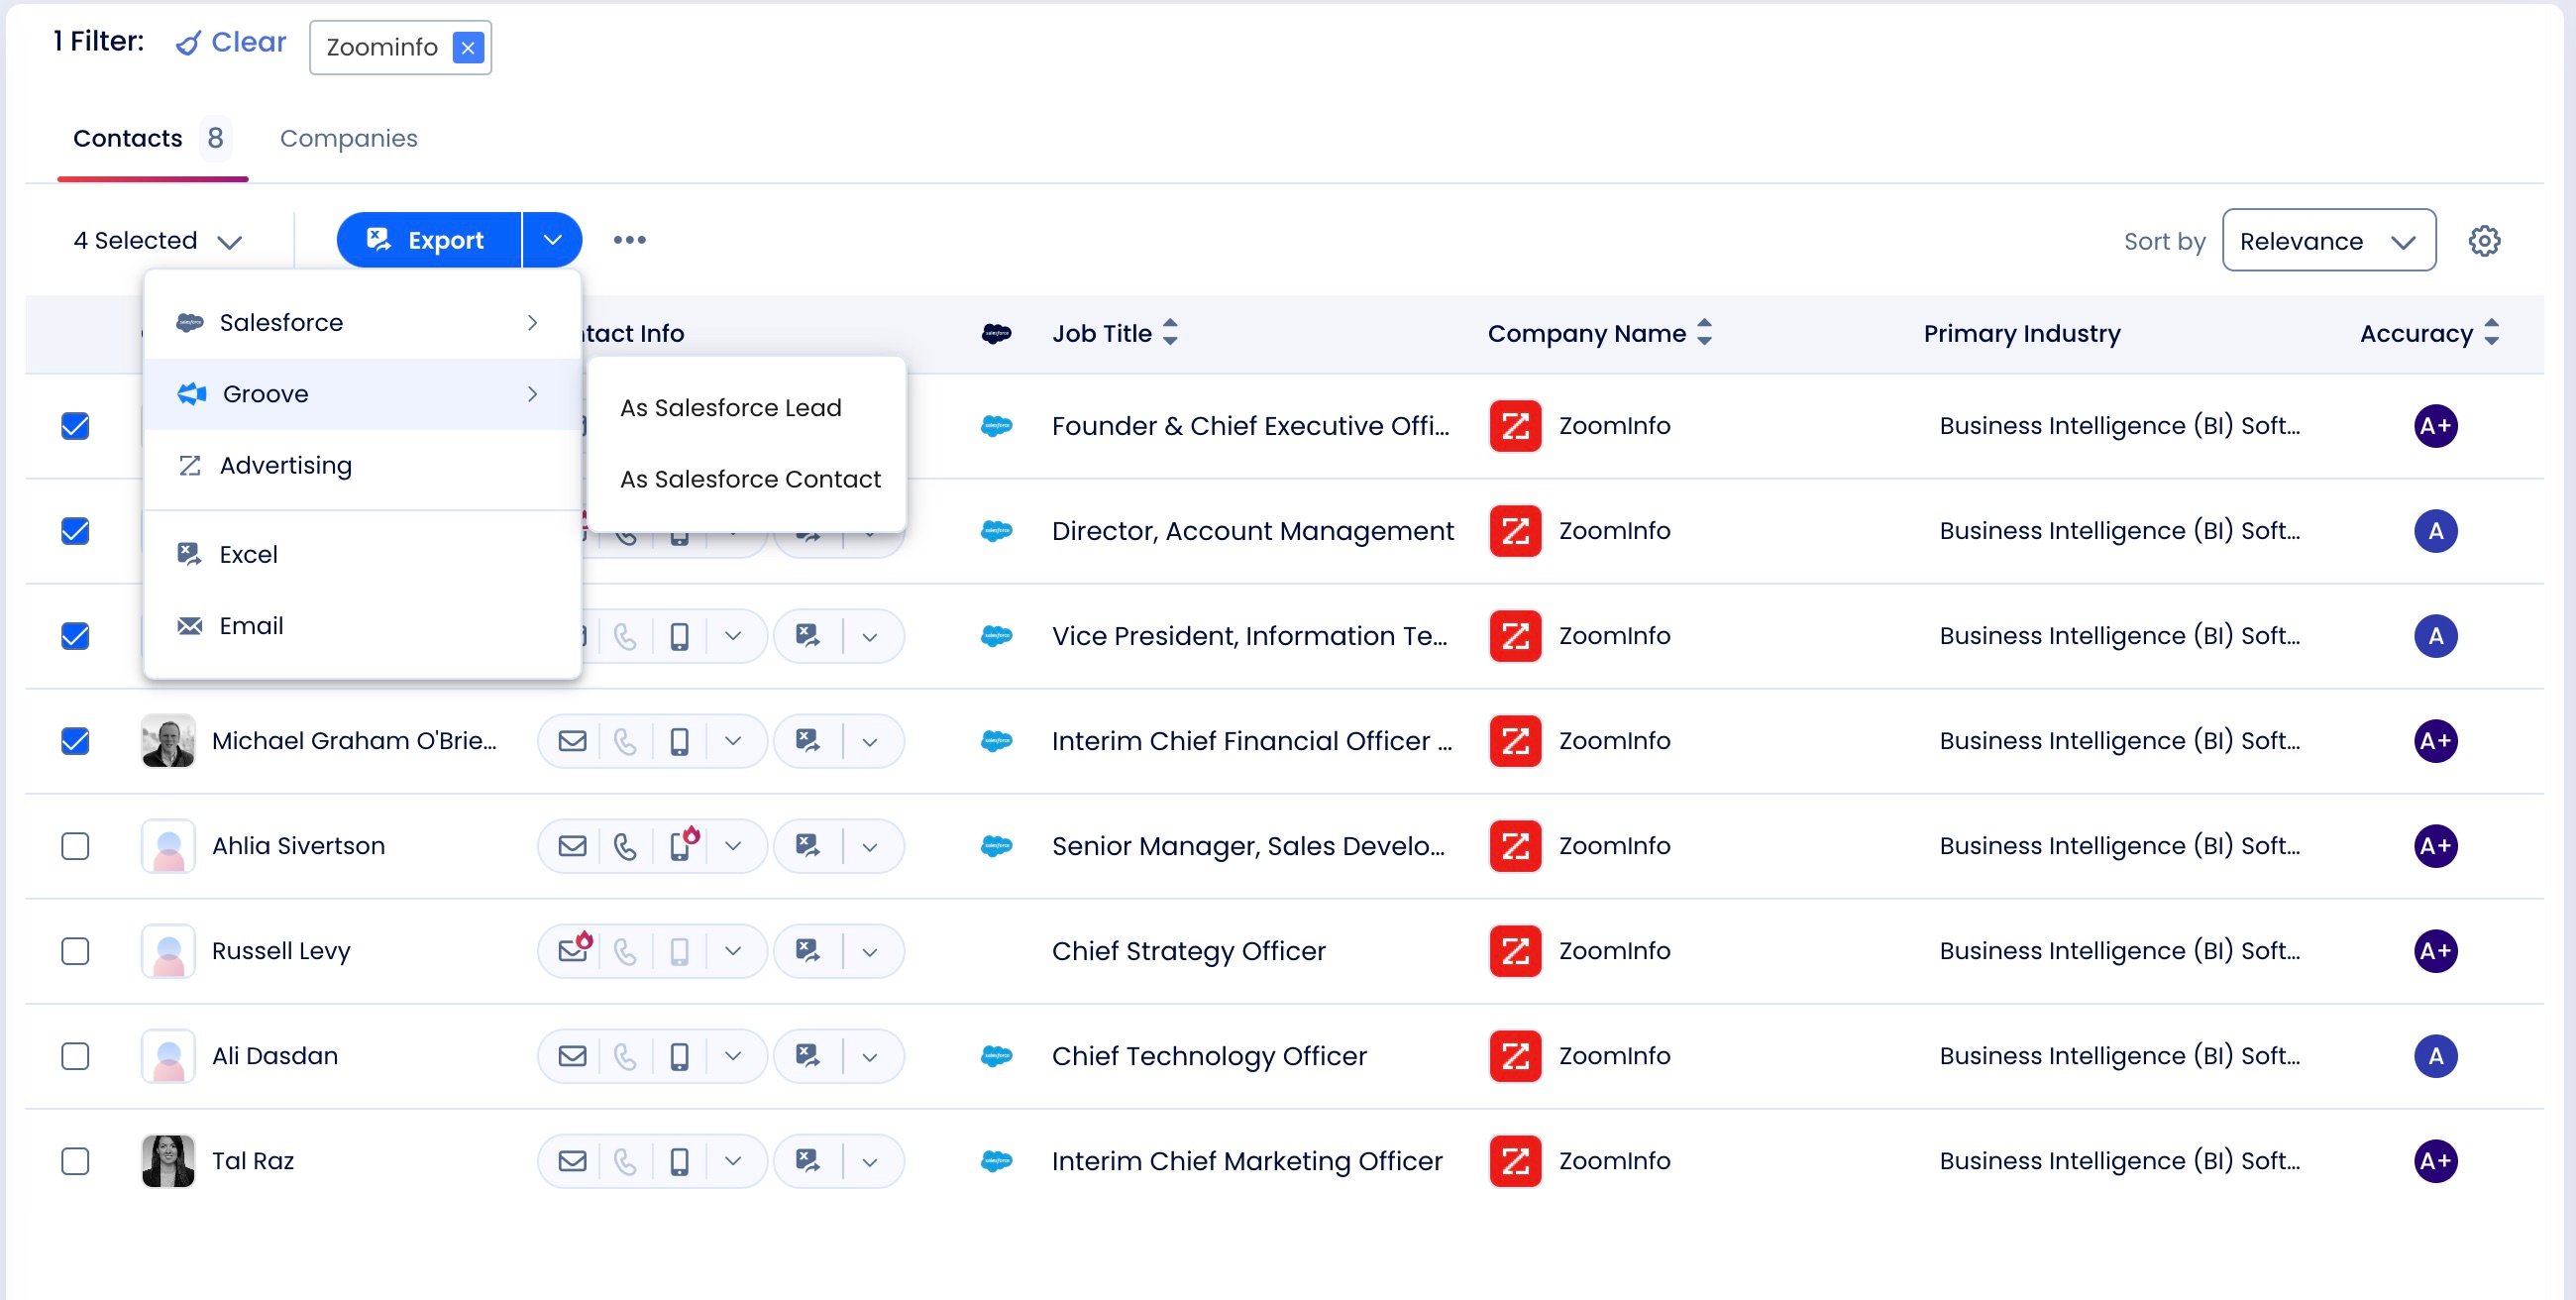
Task: Uncheck the Director, Account Management row
Action: 75,531
